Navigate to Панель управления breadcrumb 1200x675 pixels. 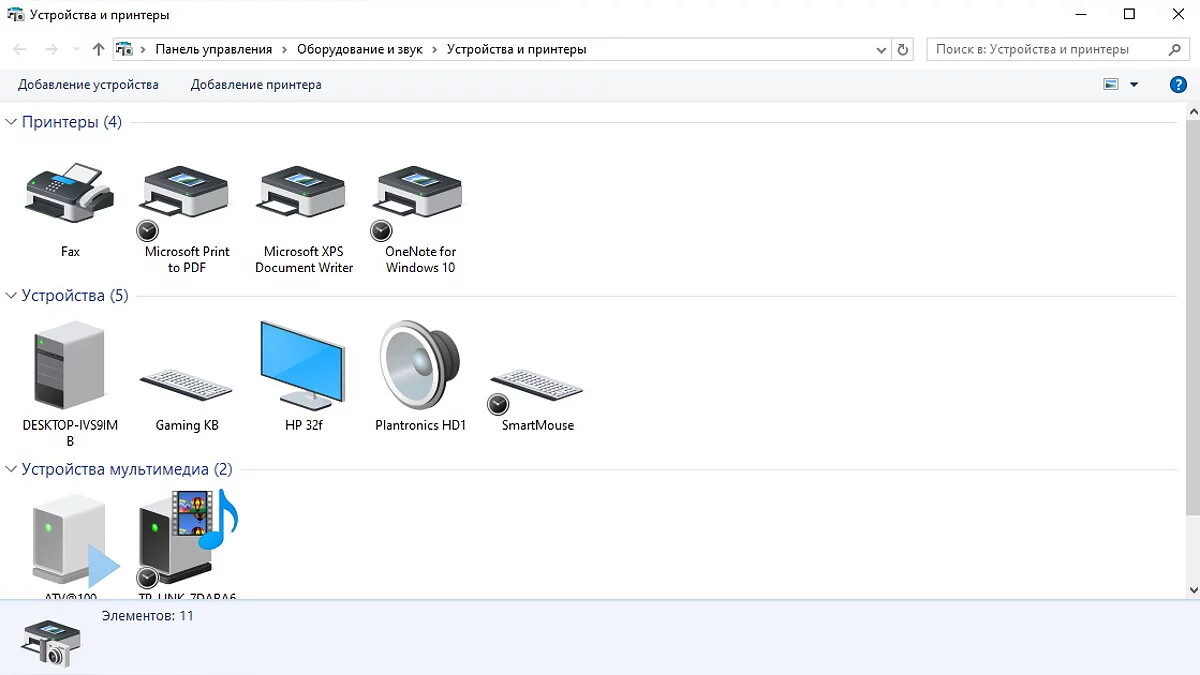point(214,49)
